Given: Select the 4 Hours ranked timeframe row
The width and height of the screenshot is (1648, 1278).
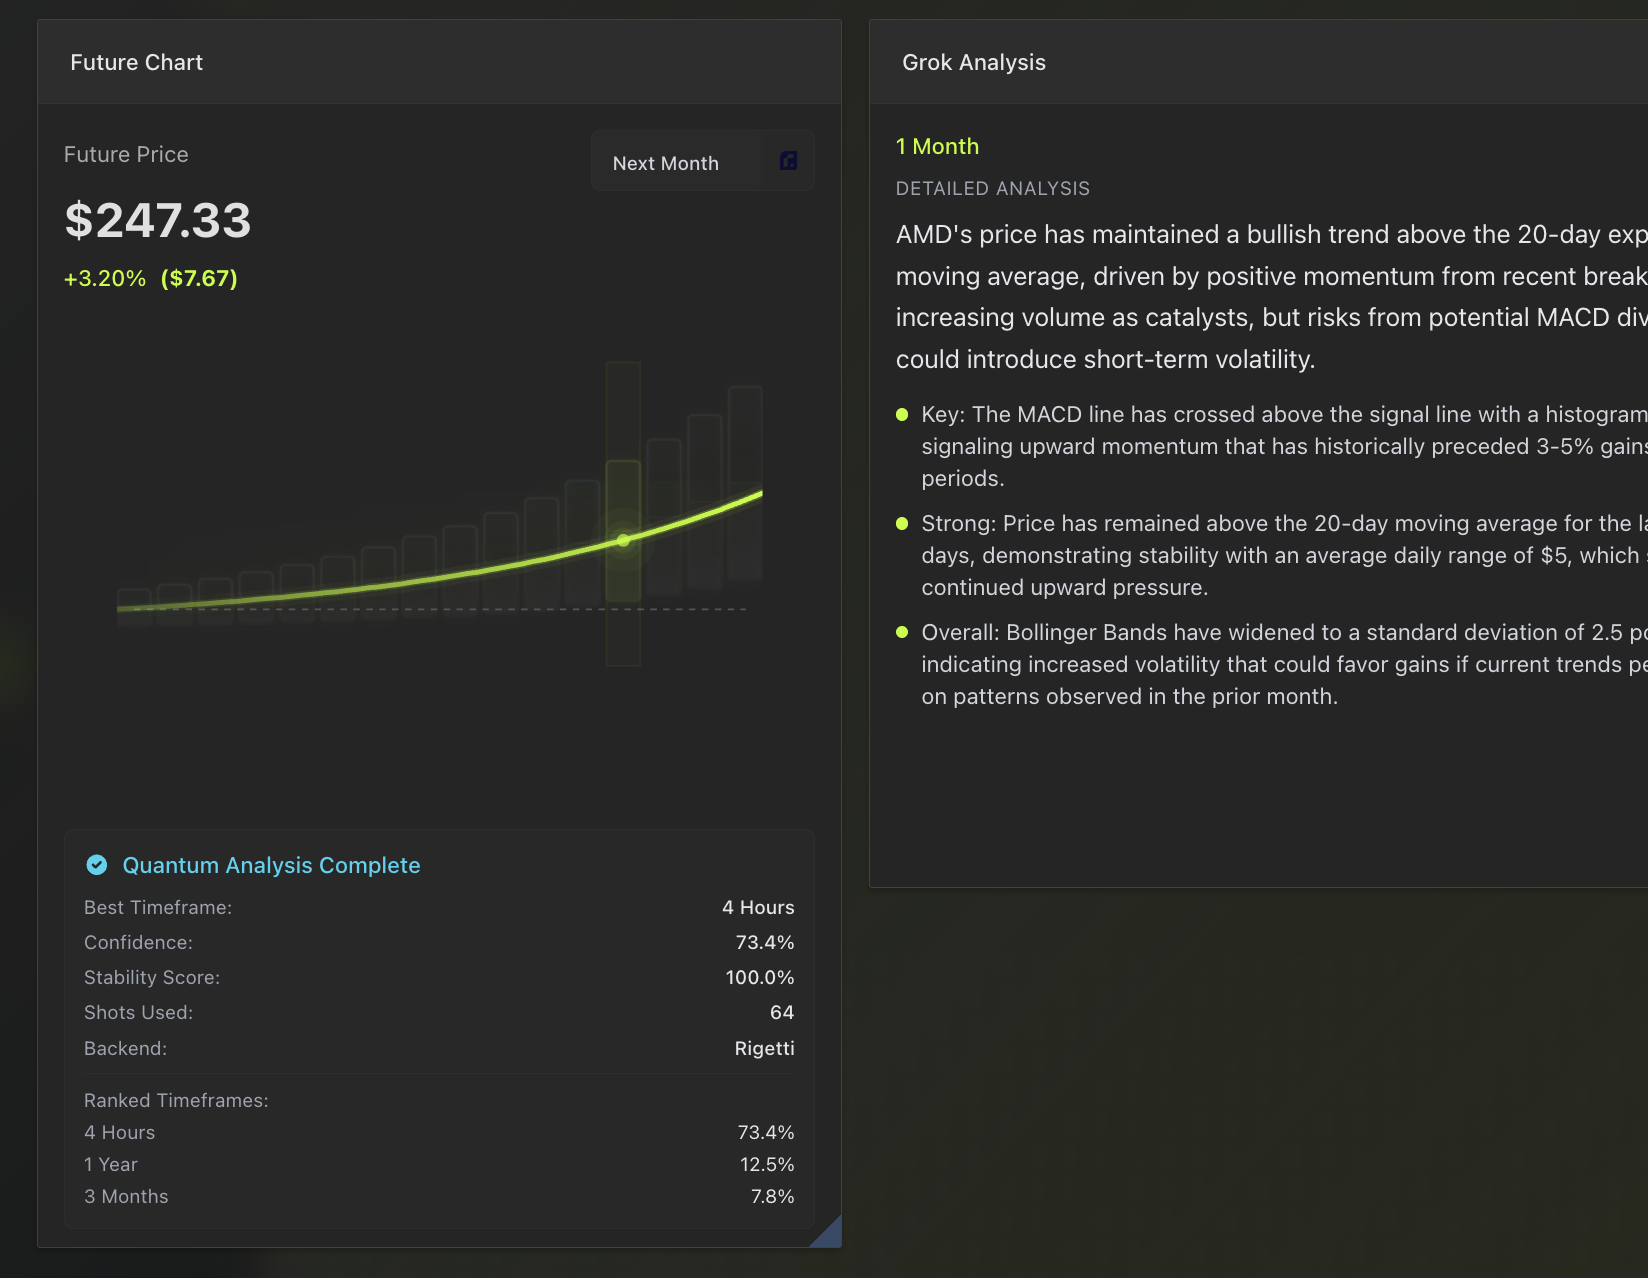Looking at the screenshot, I should (439, 1132).
